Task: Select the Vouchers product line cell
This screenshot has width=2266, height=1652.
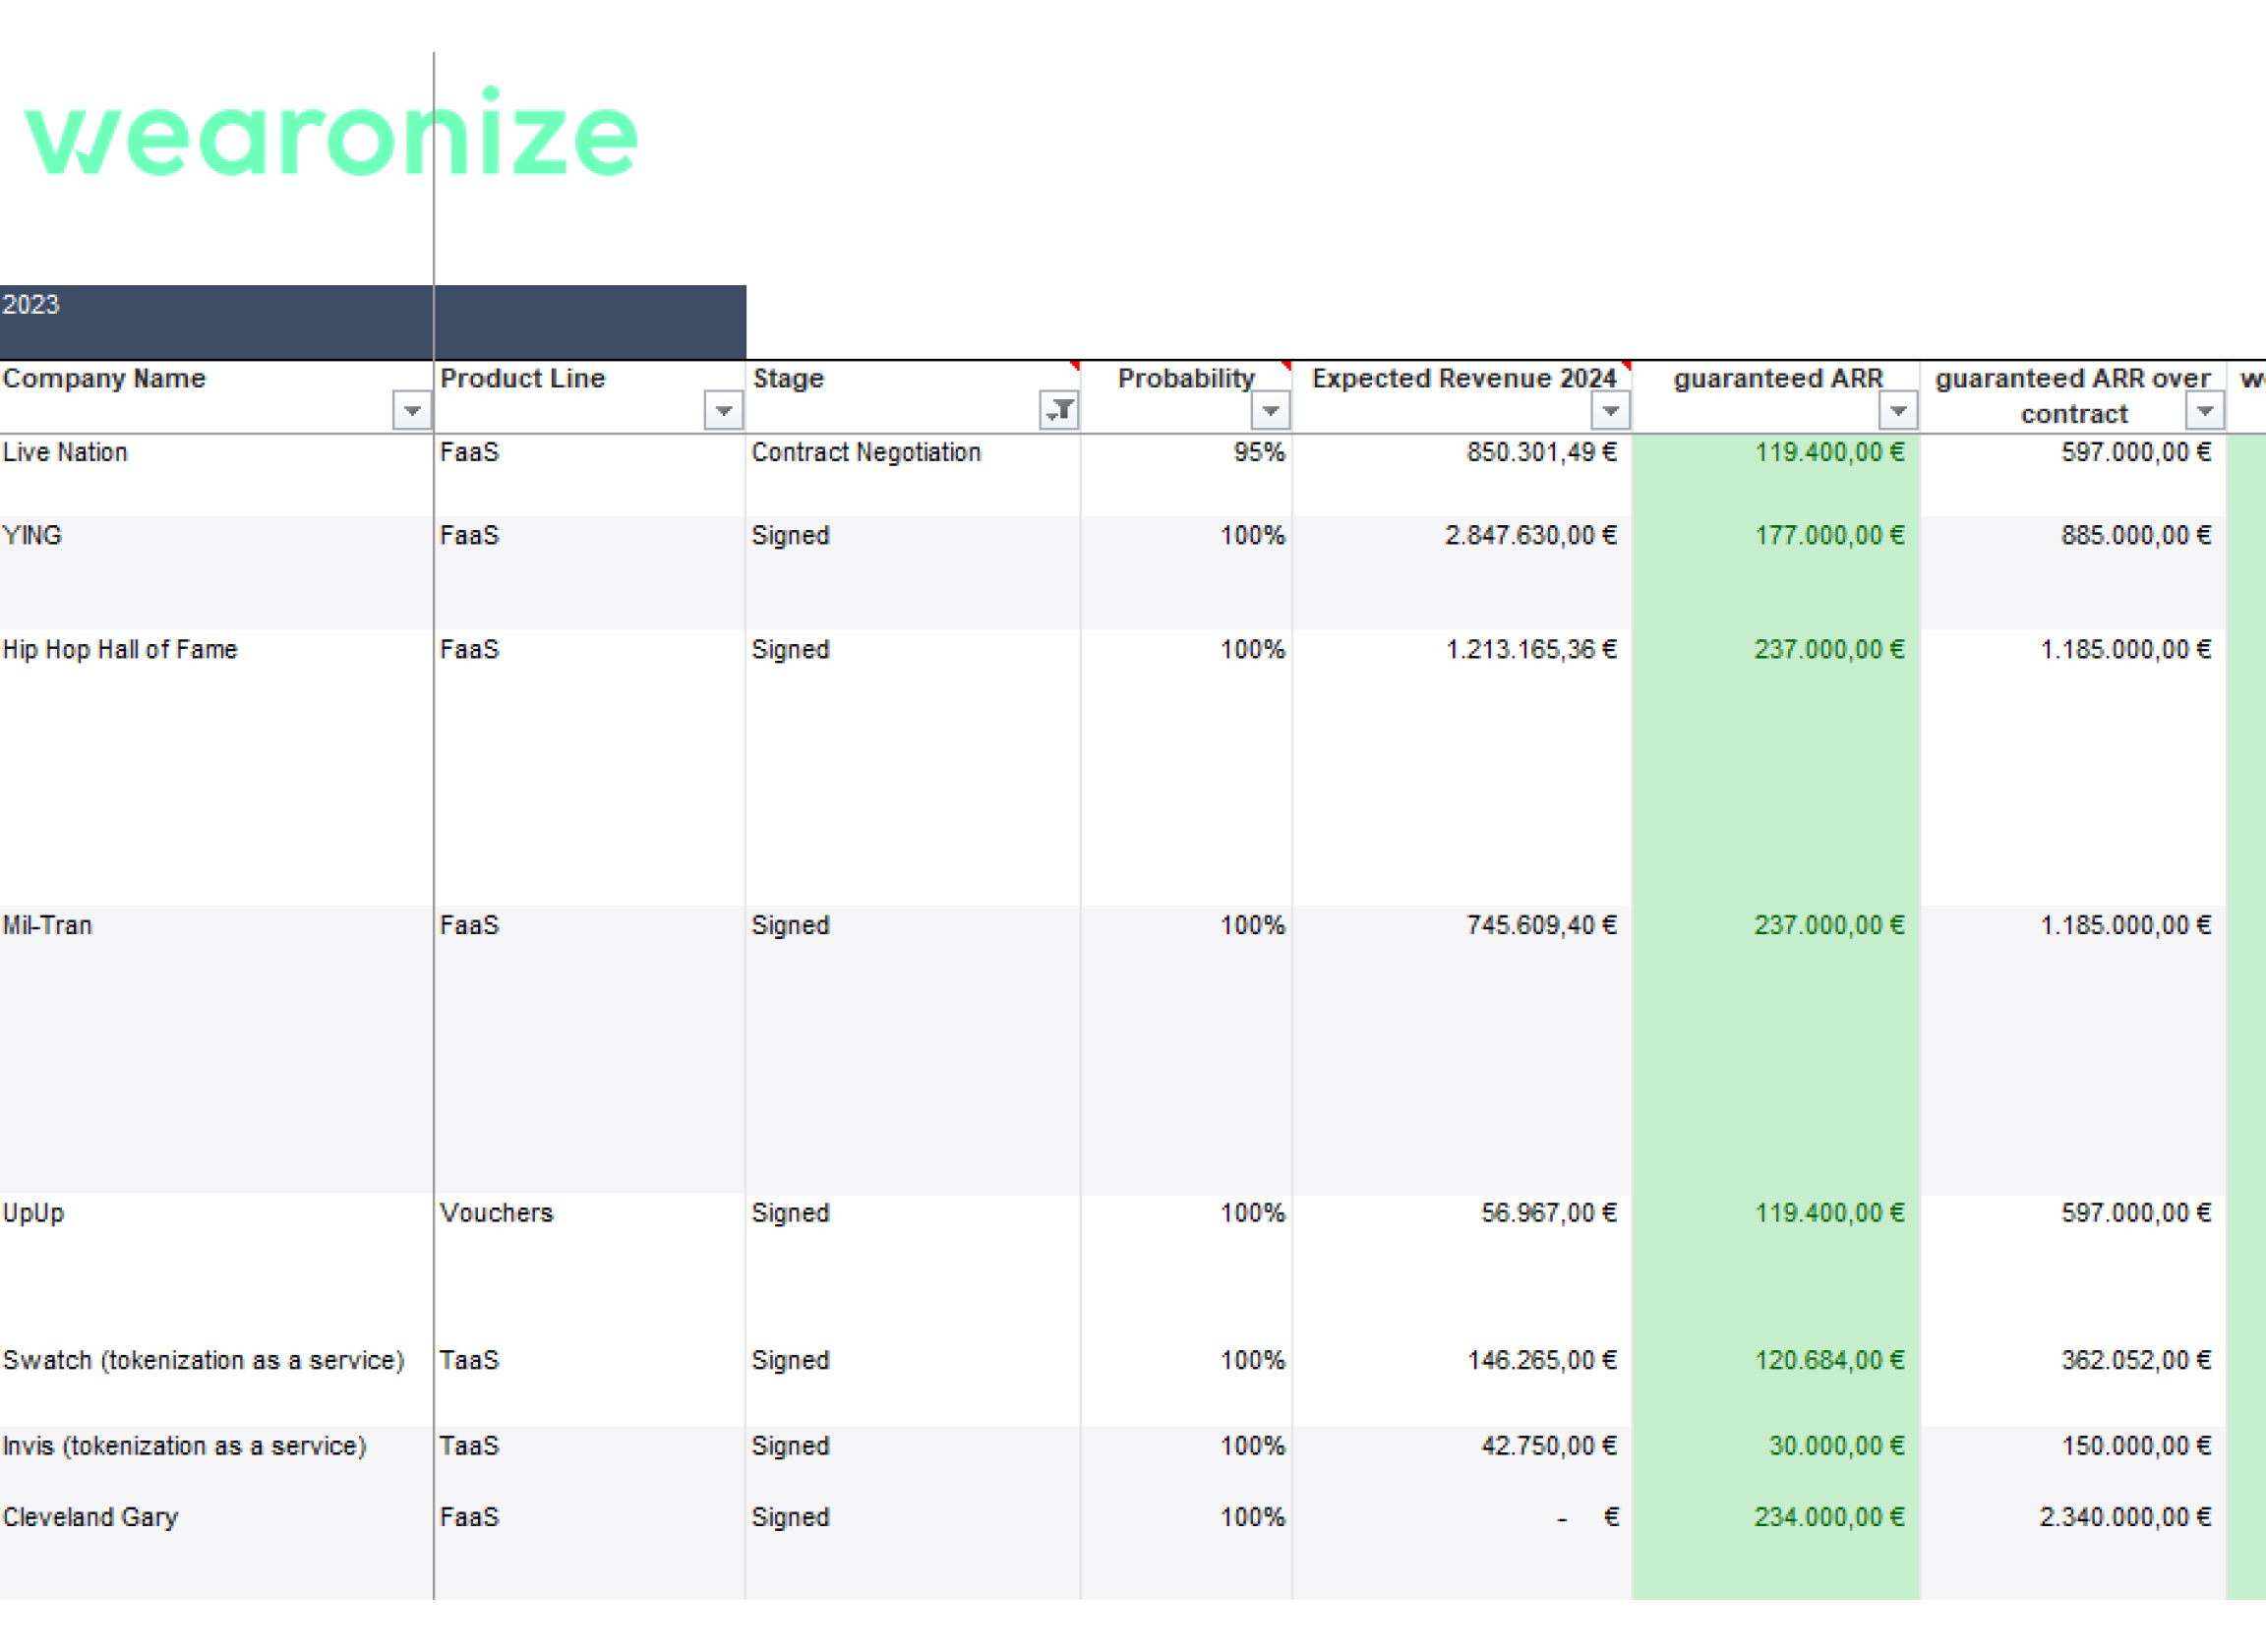Action: click(x=590, y=1268)
